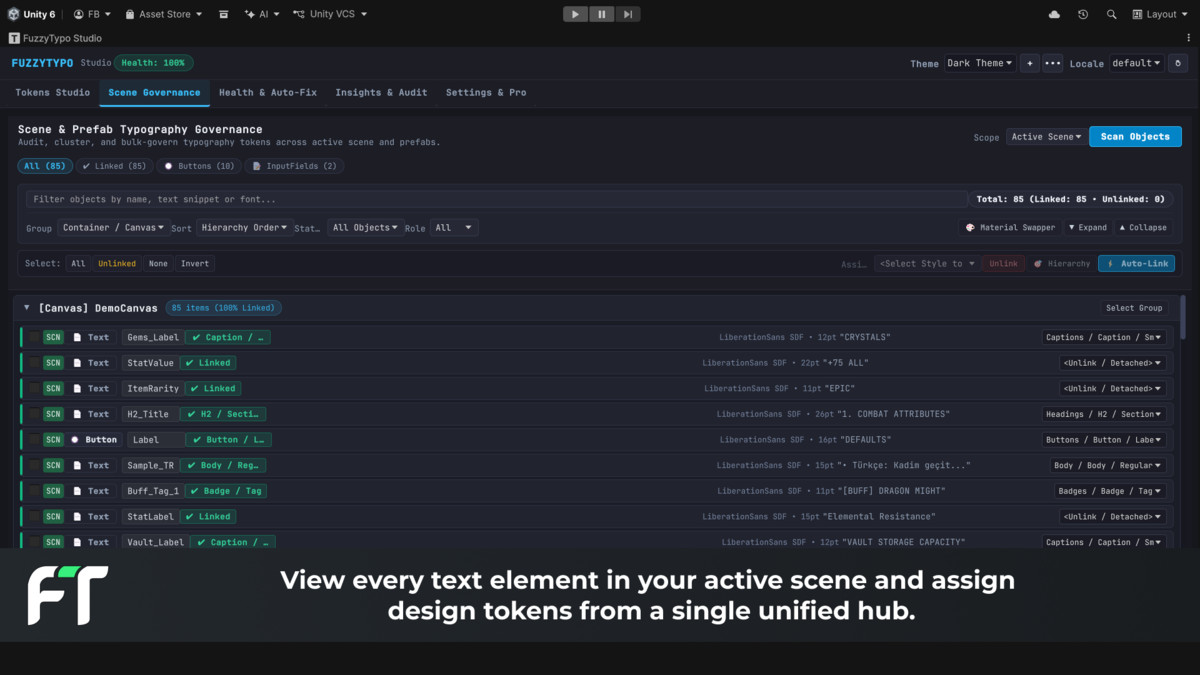Open the Status All Objects dropdown
This screenshot has height=675, width=1200.
pos(366,228)
